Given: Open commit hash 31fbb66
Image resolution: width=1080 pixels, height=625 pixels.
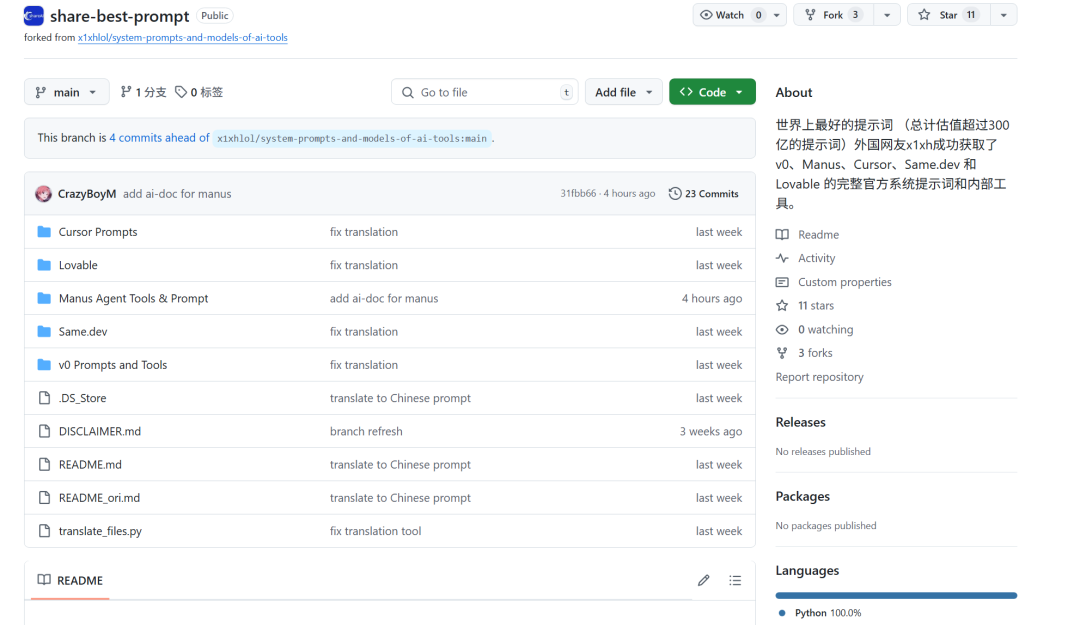Looking at the screenshot, I should [578, 194].
